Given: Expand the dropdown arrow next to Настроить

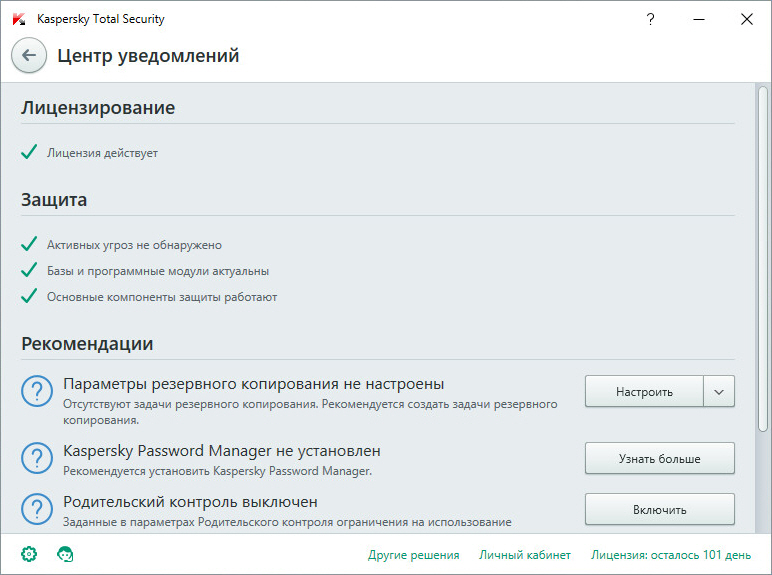Looking at the screenshot, I should (x=719, y=392).
